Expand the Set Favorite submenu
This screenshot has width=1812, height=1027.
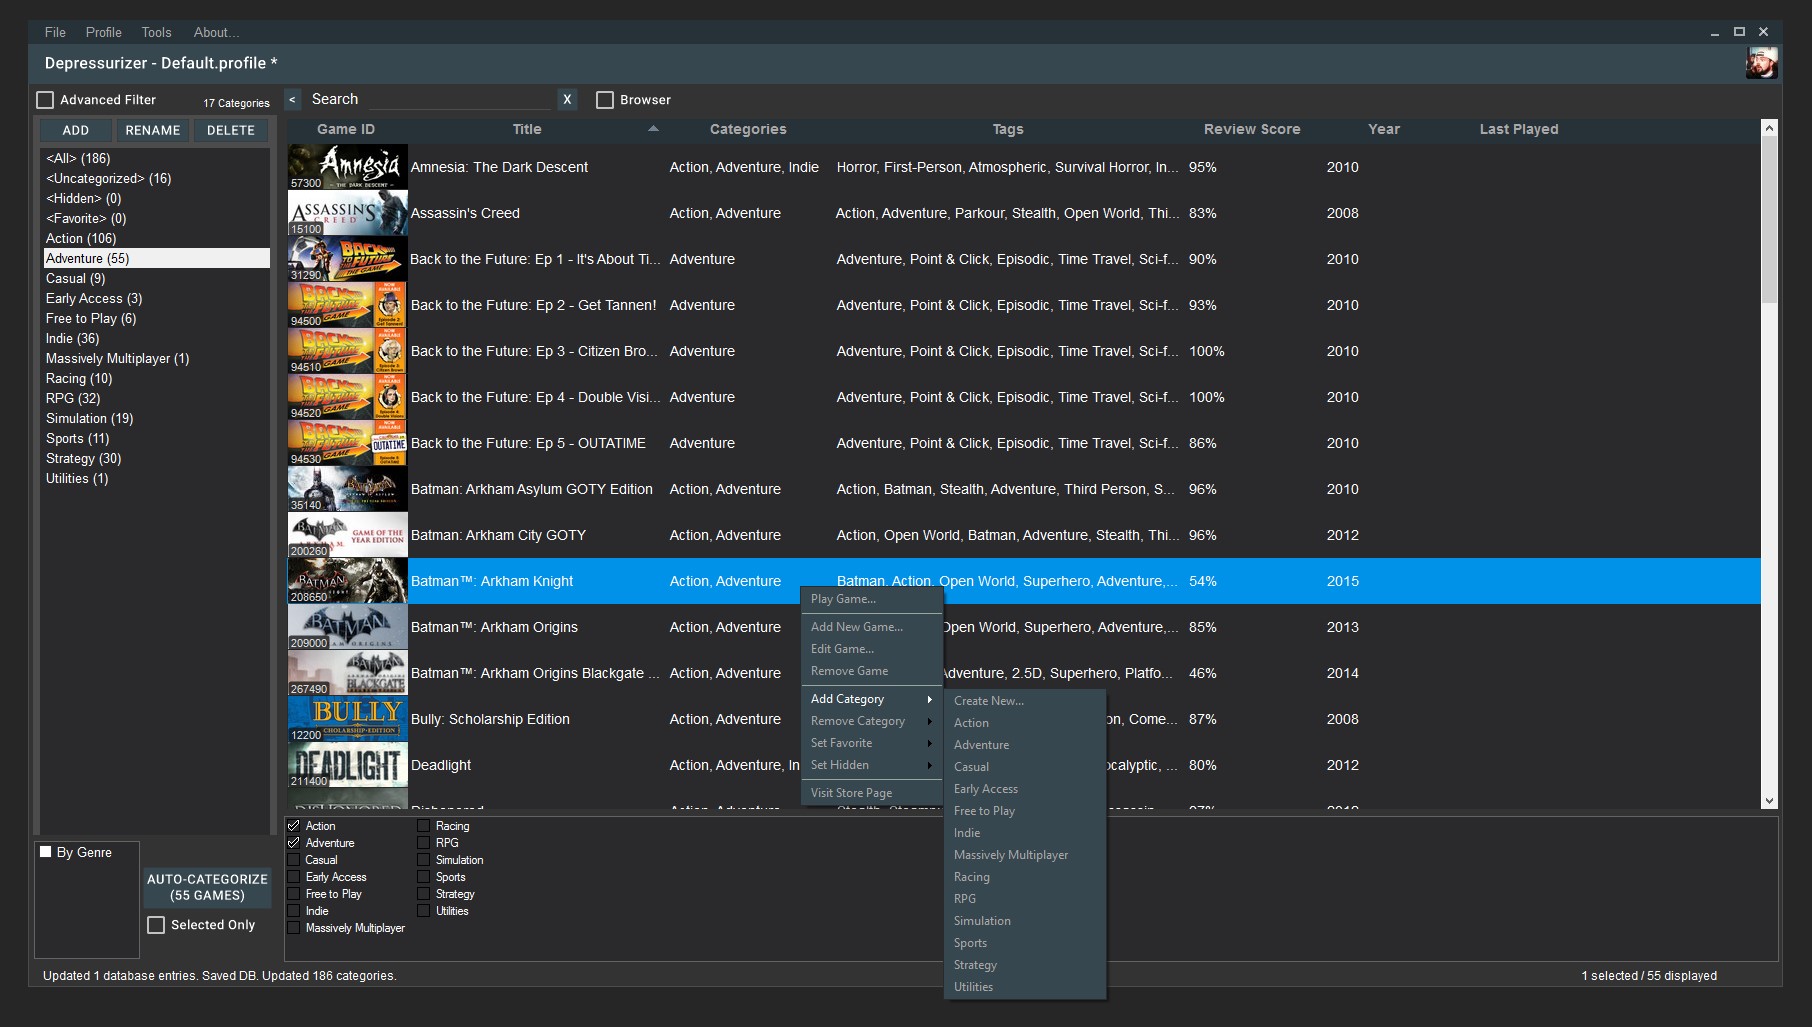pos(871,743)
